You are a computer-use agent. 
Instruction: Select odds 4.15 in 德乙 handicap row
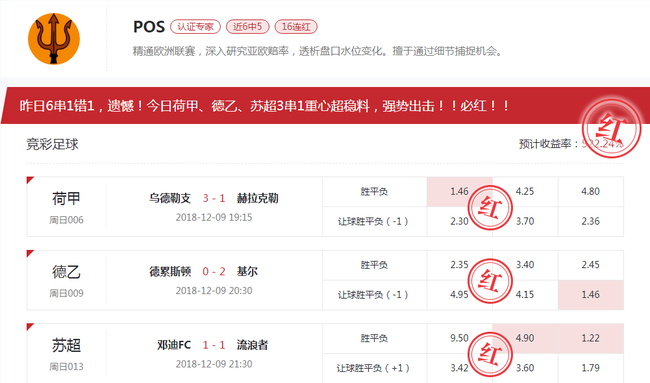tap(525, 295)
